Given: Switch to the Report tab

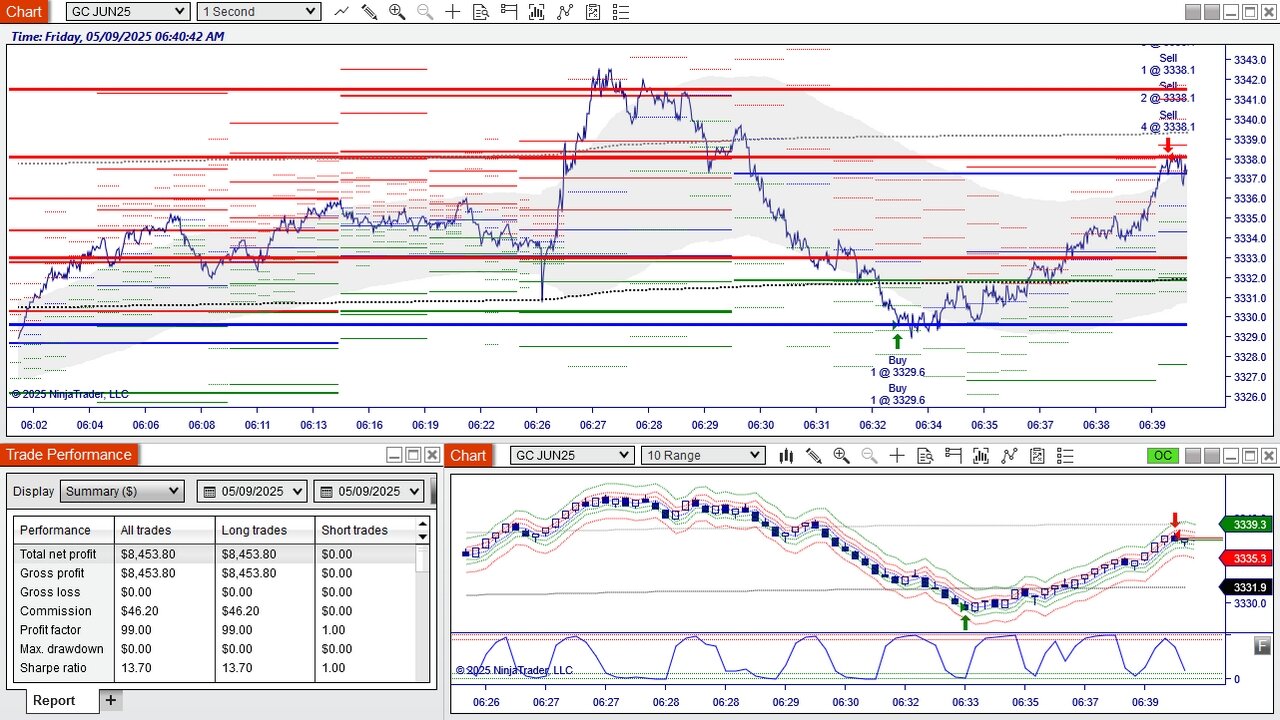Looking at the screenshot, I should tap(54, 700).
